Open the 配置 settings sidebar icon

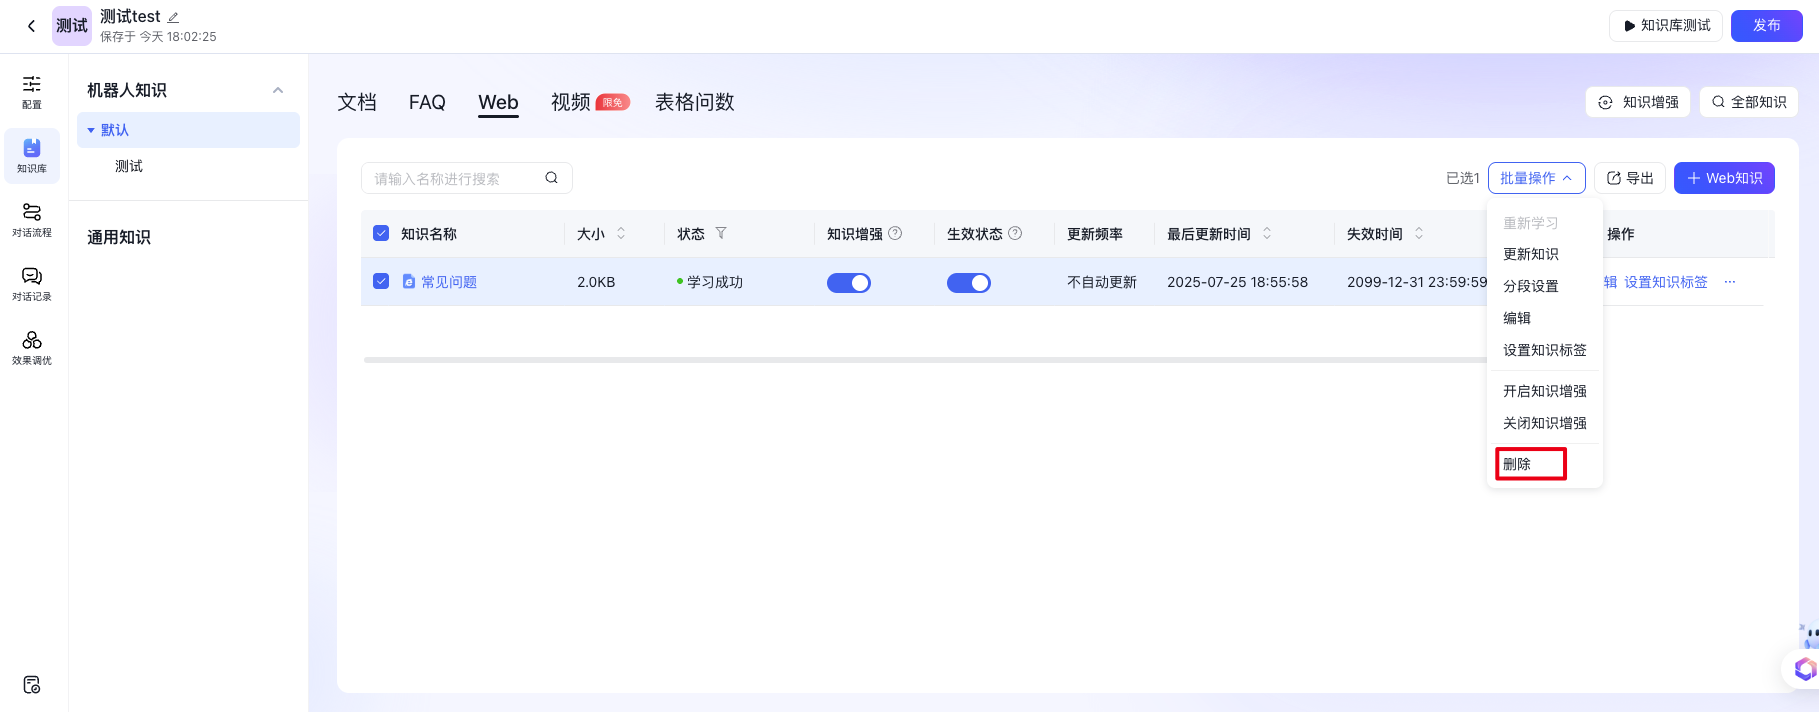(x=32, y=91)
